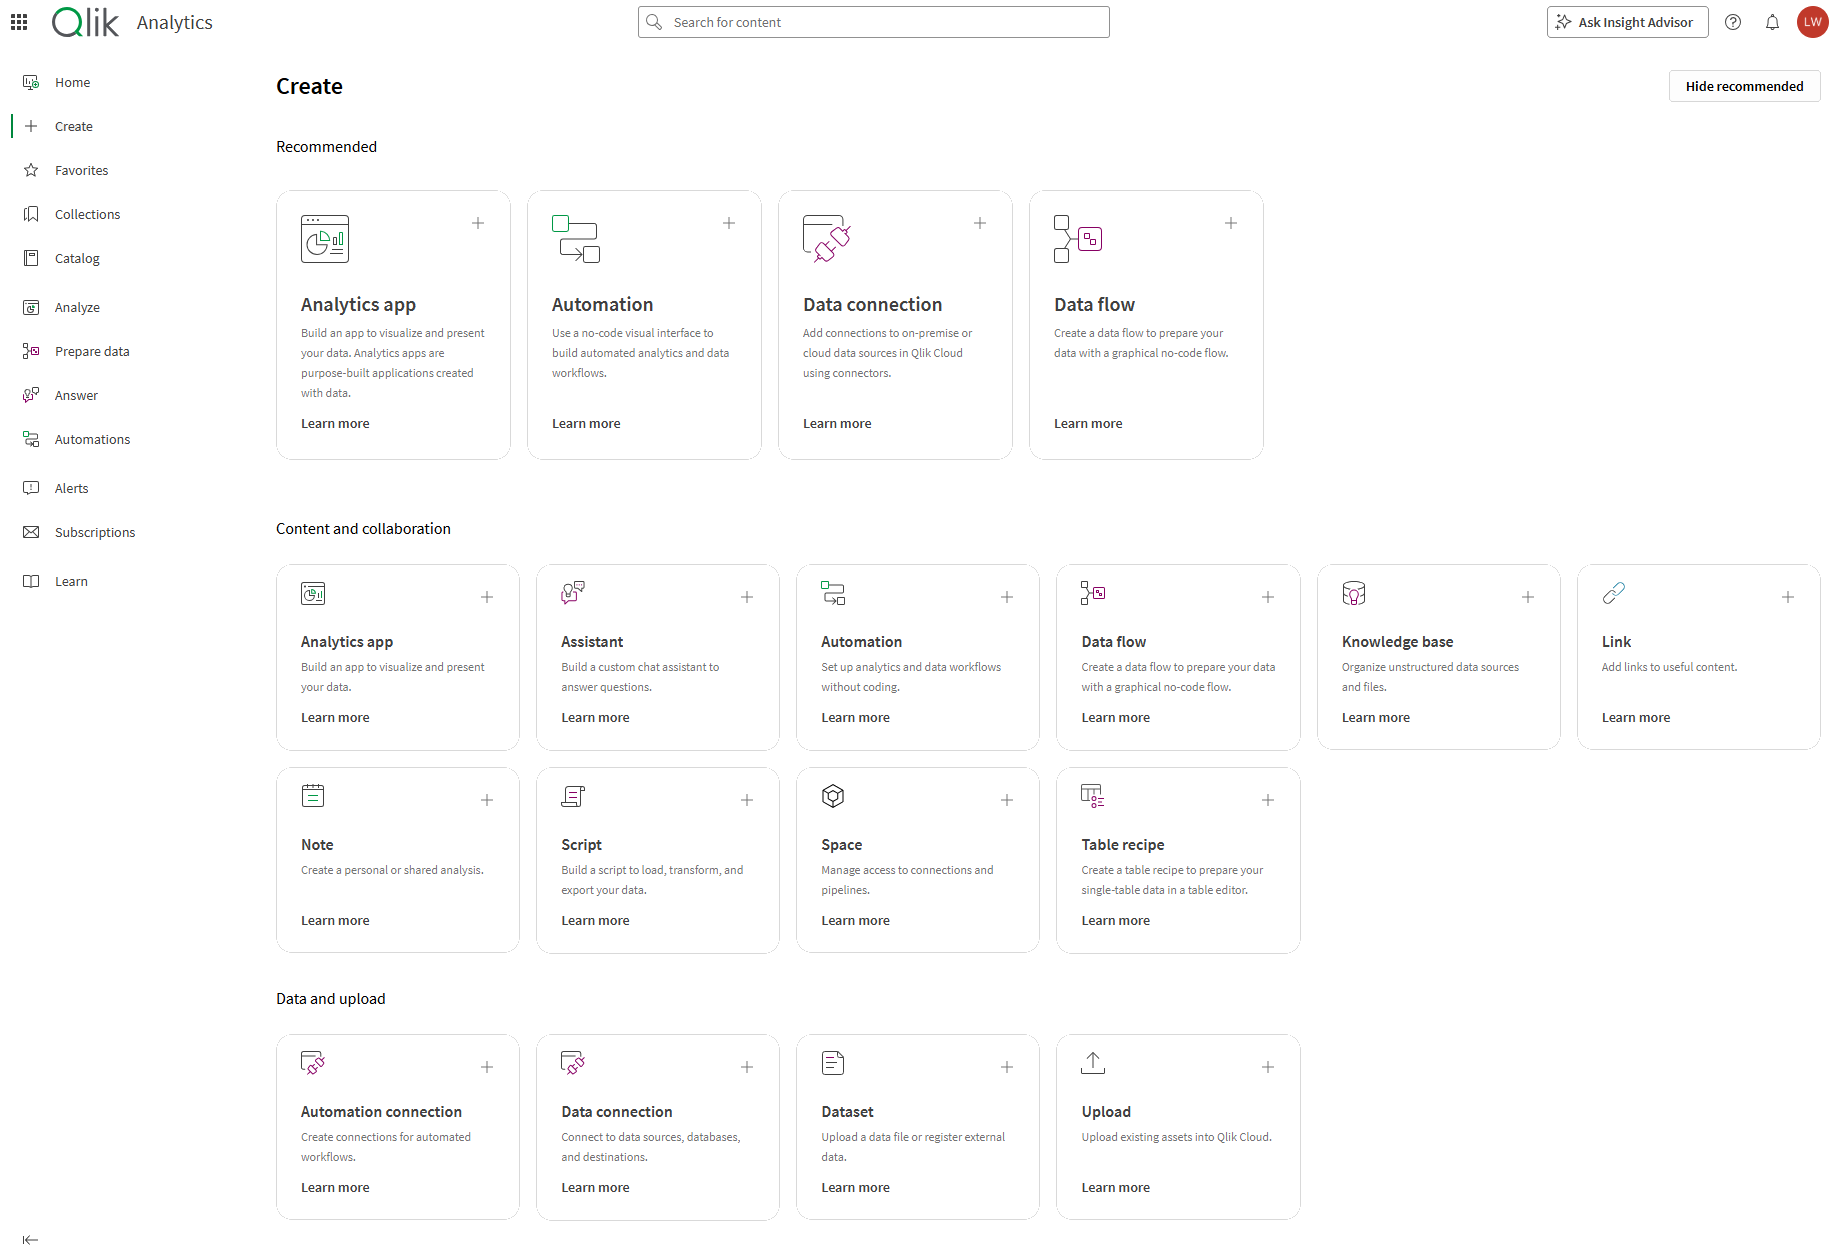Collapse the left sidebar
The image size is (1838, 1255).
(x=30, y=1239)
